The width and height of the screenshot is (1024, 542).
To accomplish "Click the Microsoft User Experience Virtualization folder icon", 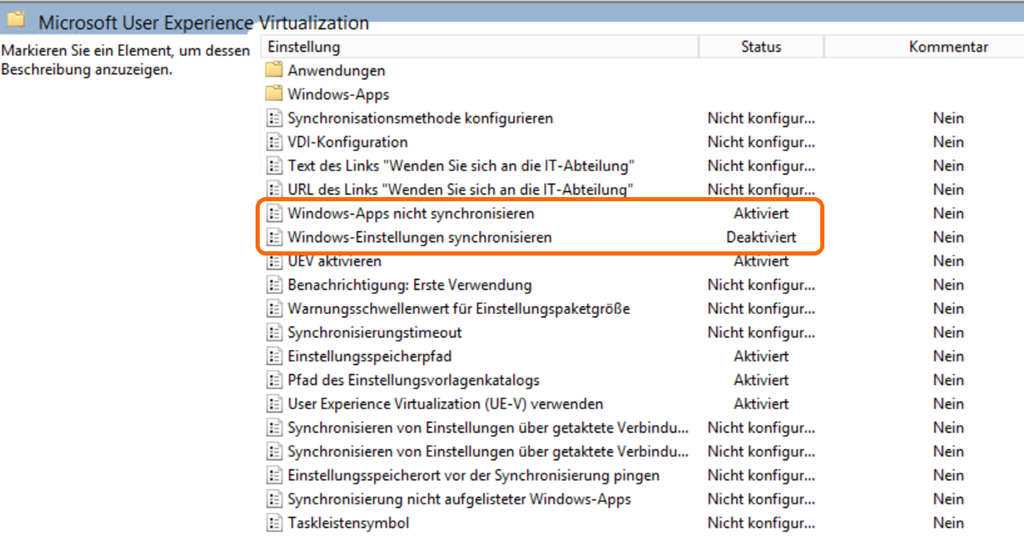I will (x=17, y=21).
